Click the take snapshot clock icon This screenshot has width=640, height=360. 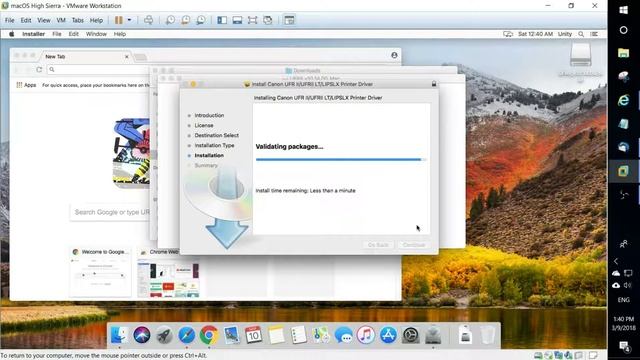coord(170,20)
